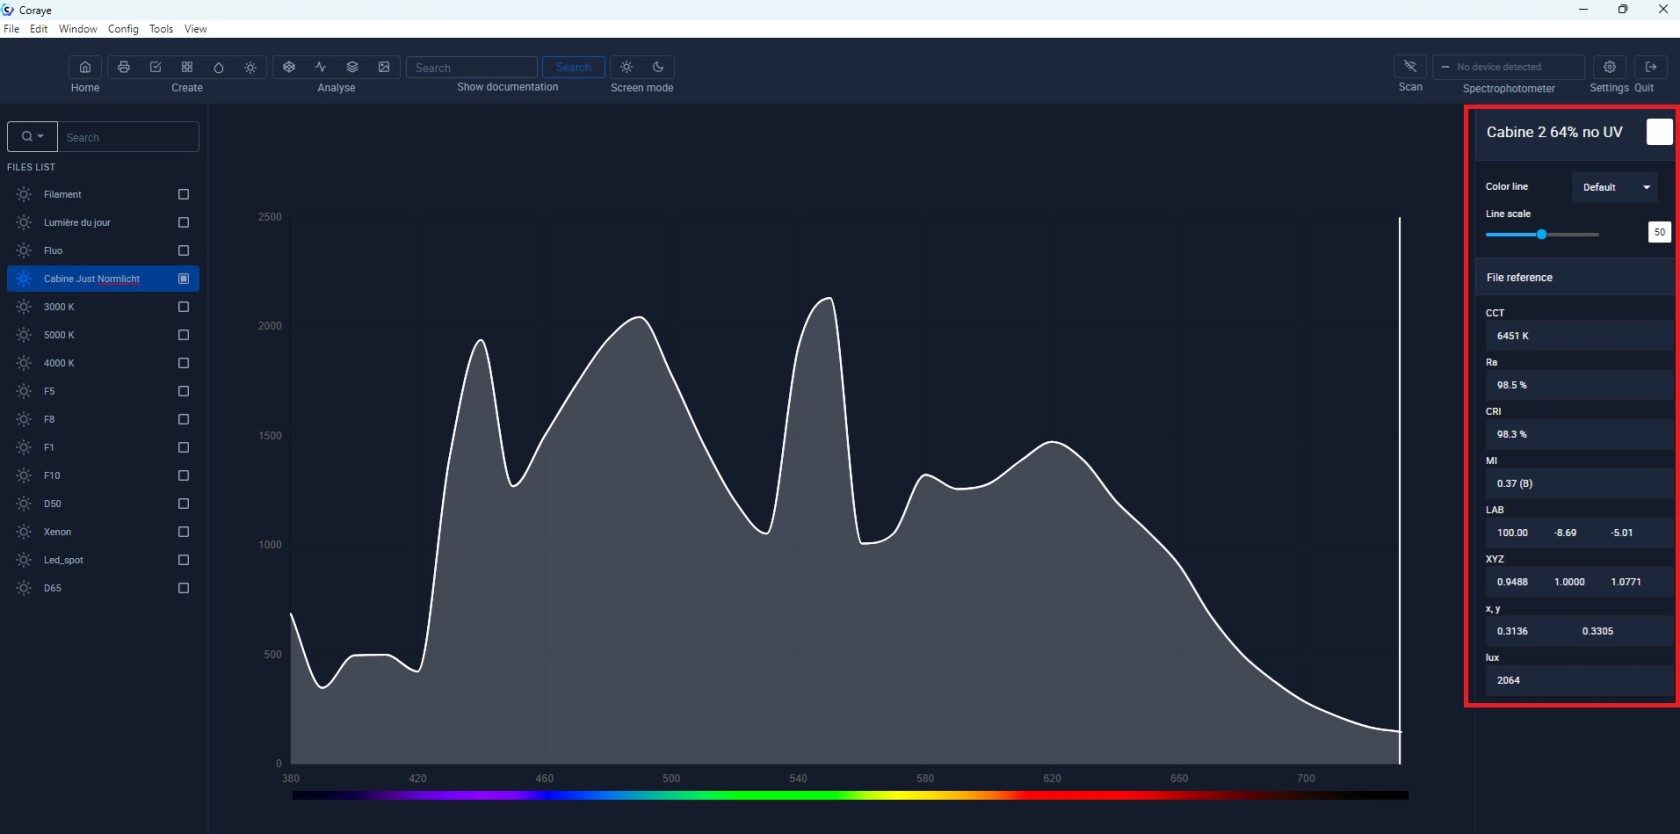Go to the Home screen icon

click(85, 67)
